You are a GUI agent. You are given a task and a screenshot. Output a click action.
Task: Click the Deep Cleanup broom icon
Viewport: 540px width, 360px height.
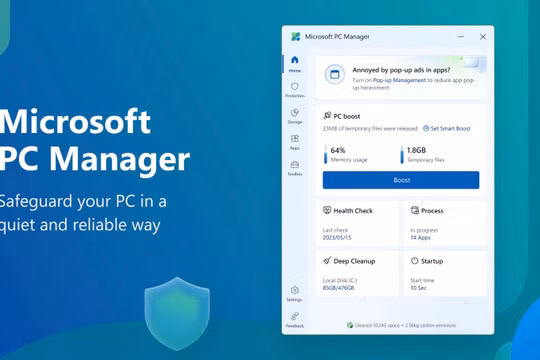point(327,260)
